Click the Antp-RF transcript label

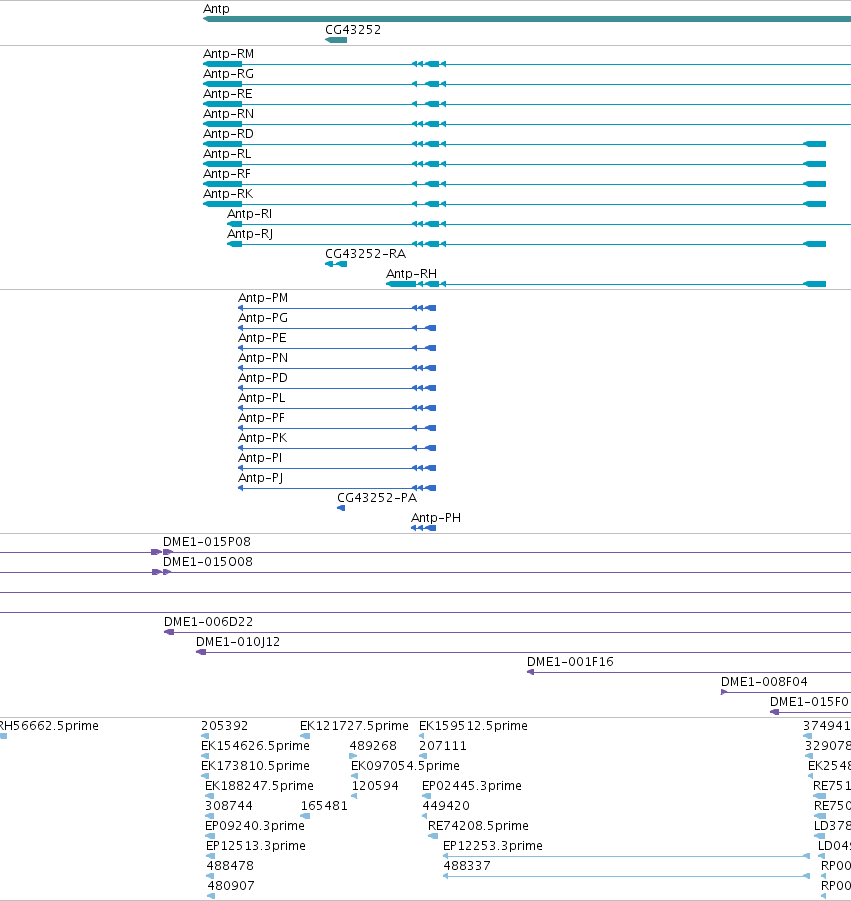227,174
